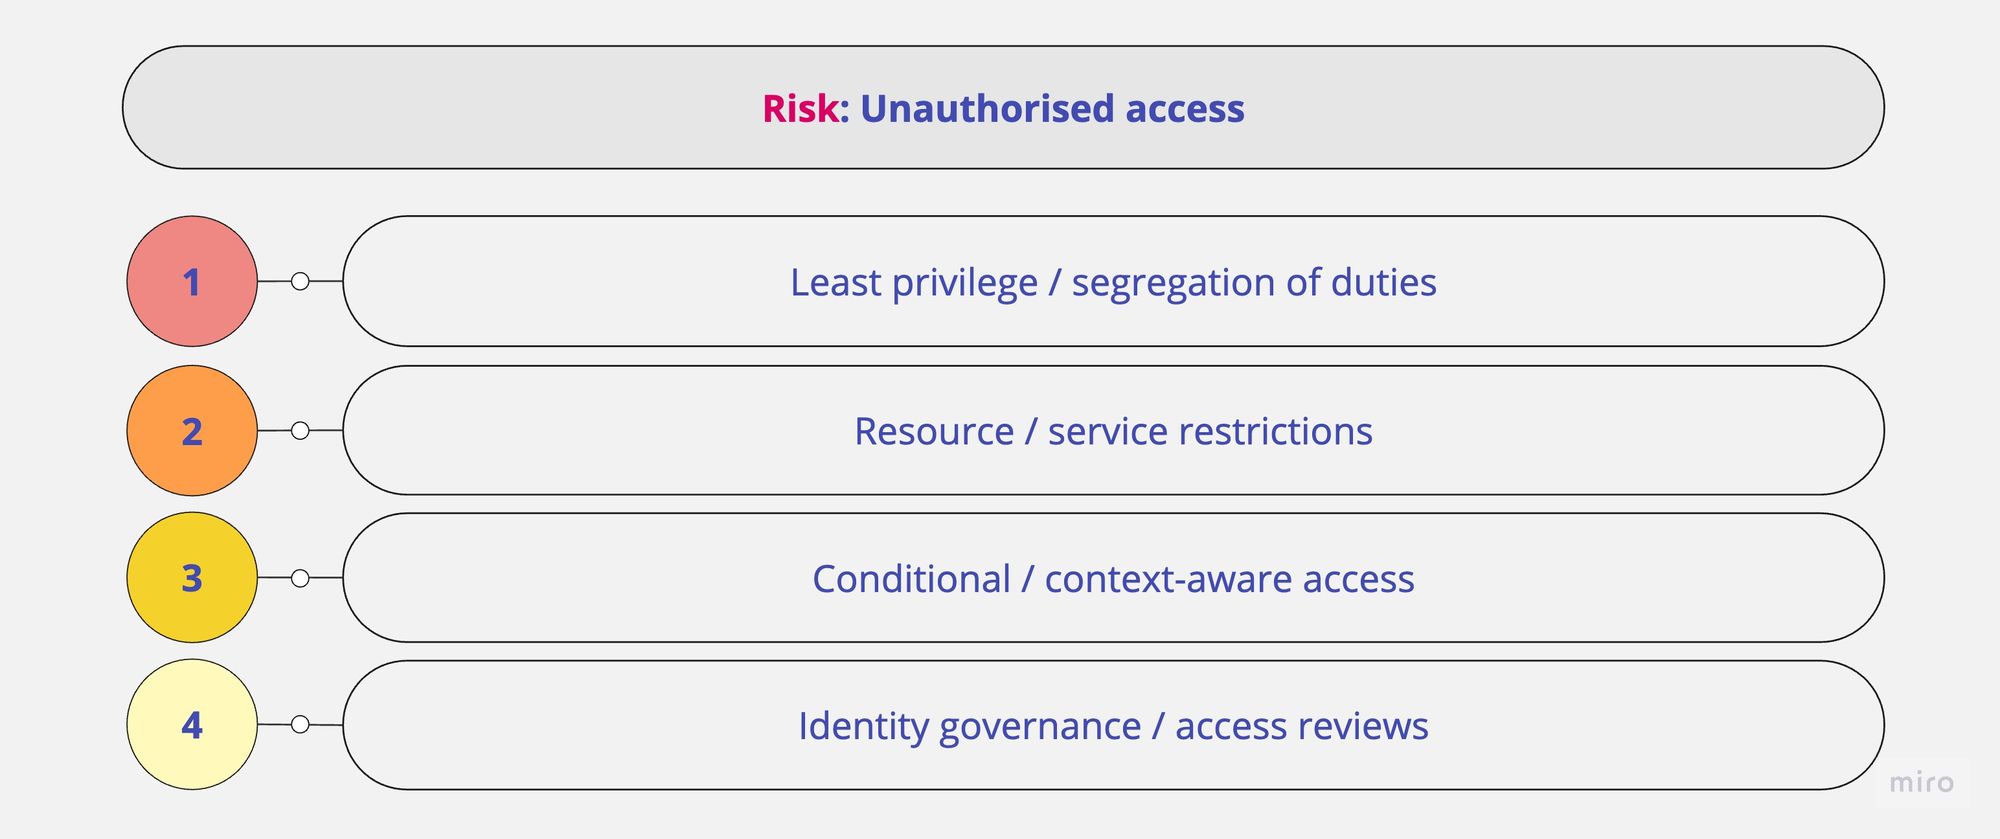Select the connector dot beside circle 4
The image size is (2000, 839).
coord(300,724)
